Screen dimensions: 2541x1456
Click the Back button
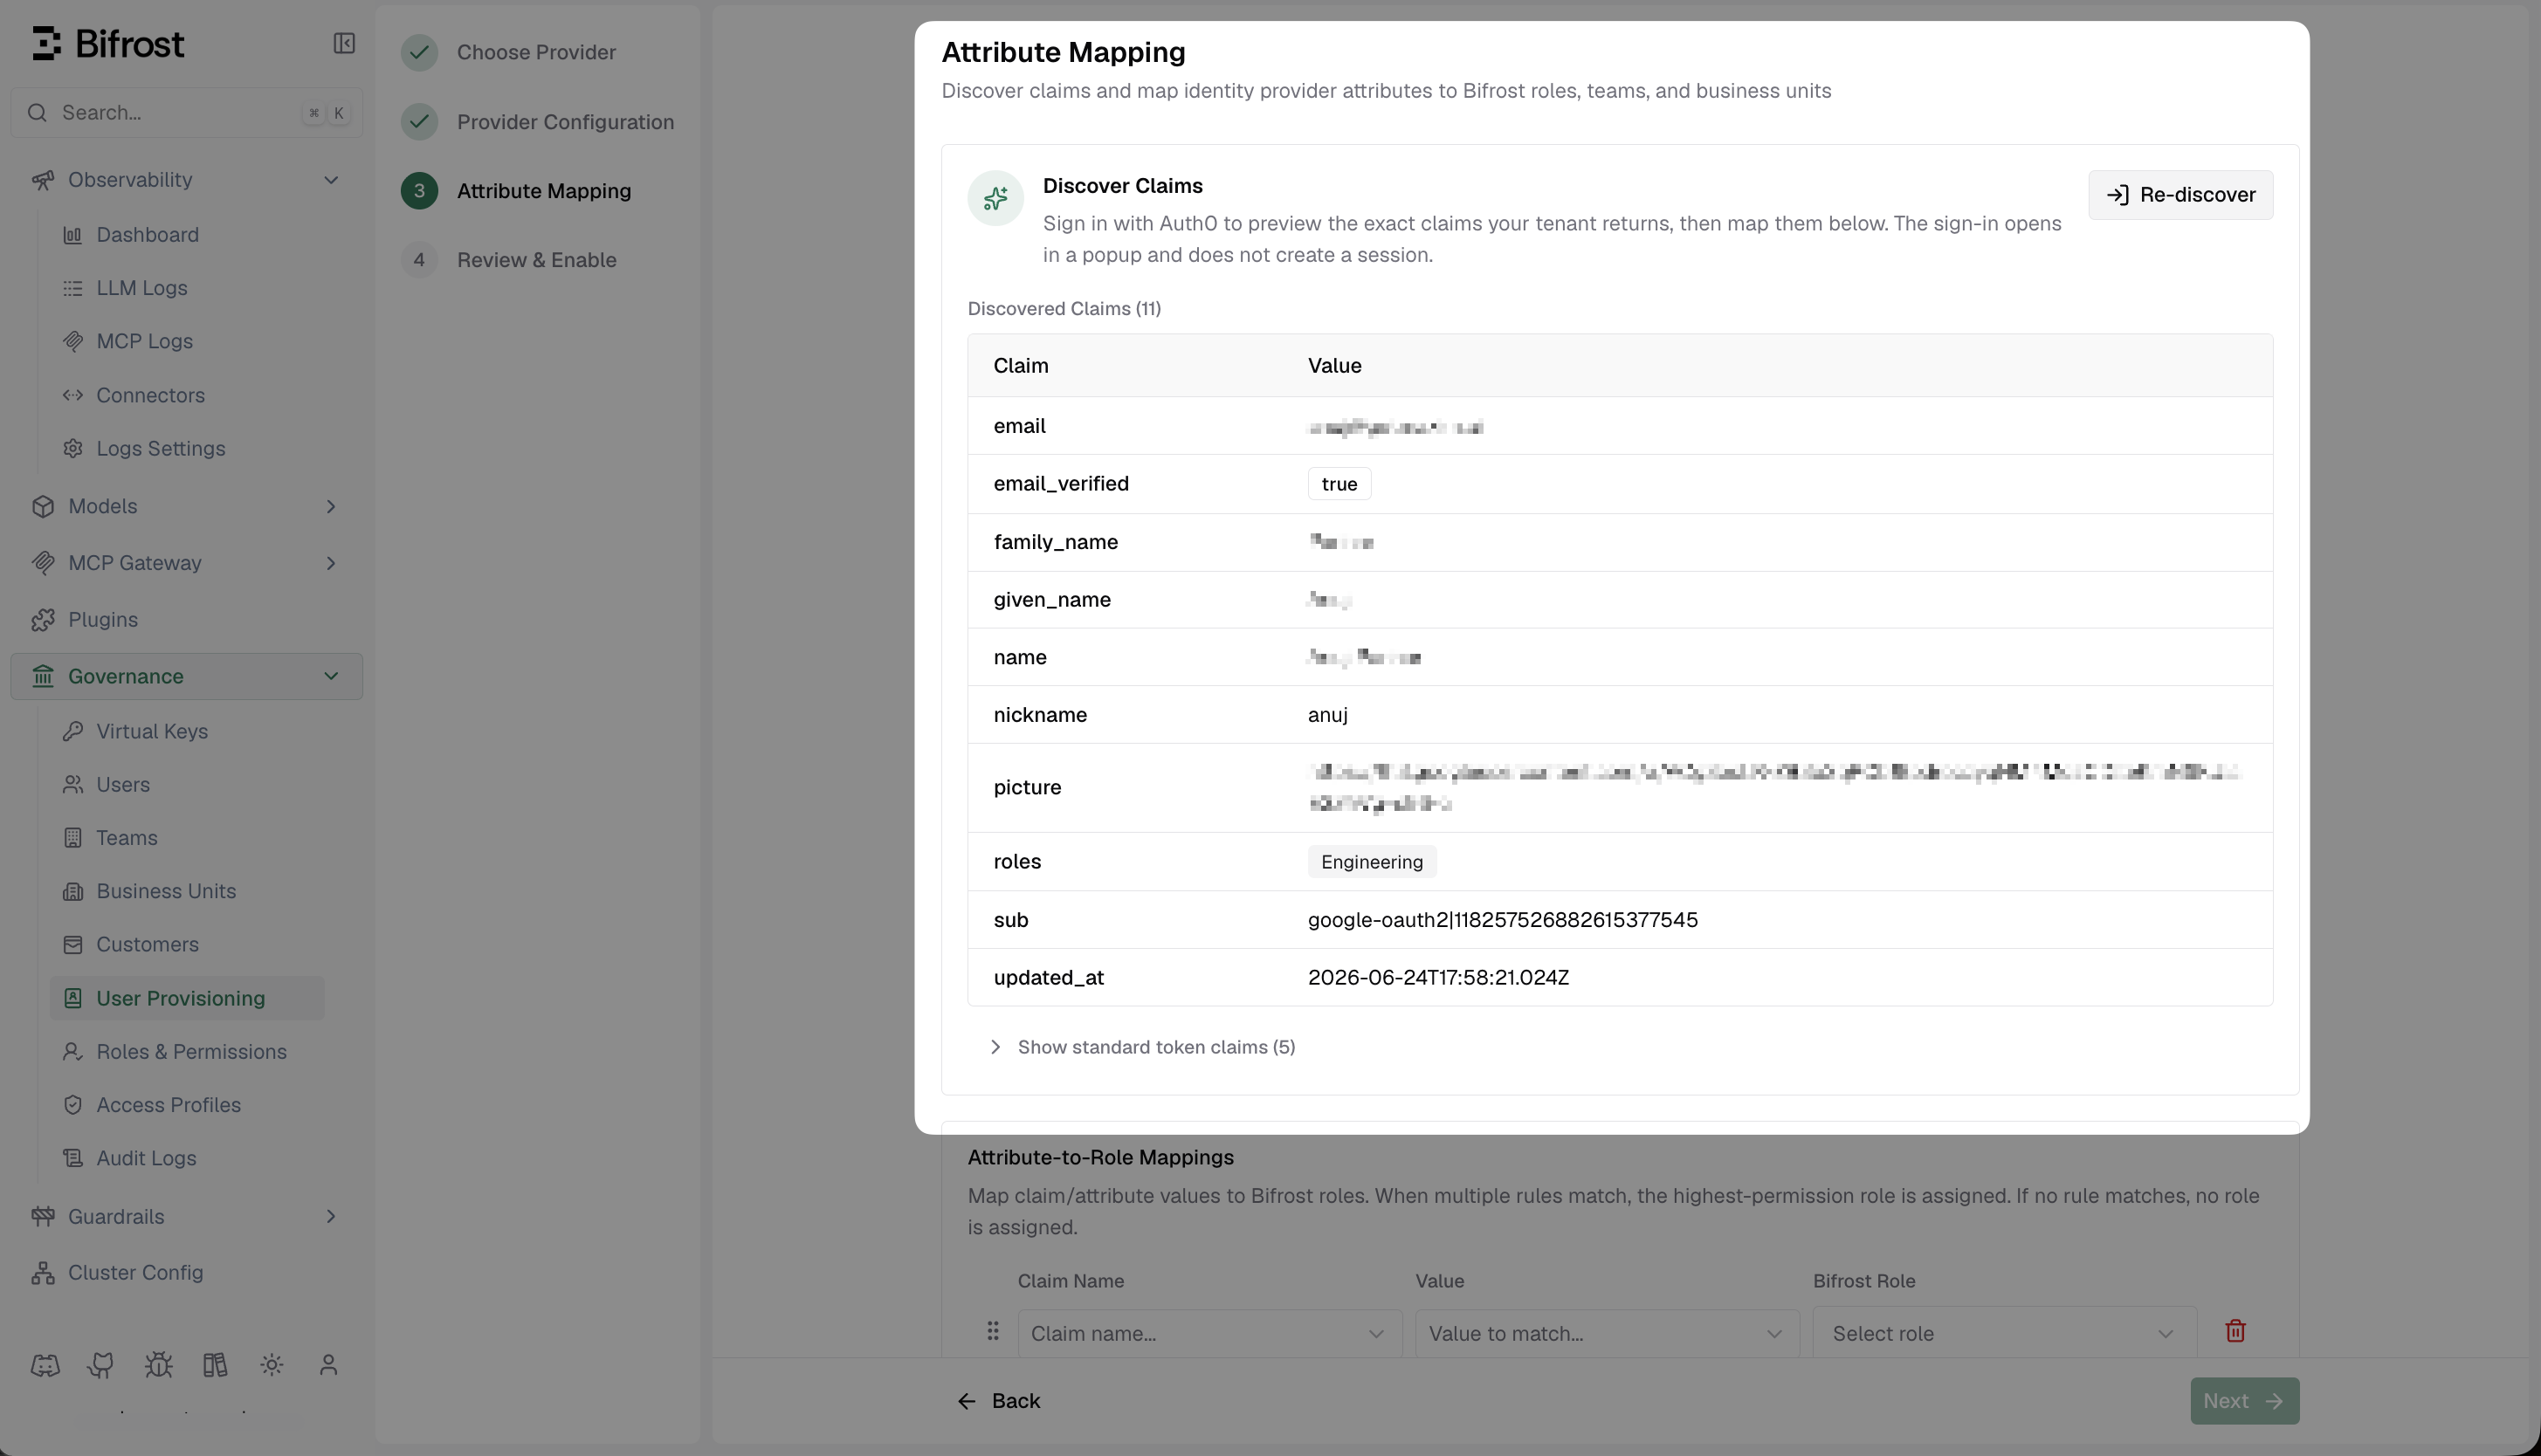click(999, 1401)
